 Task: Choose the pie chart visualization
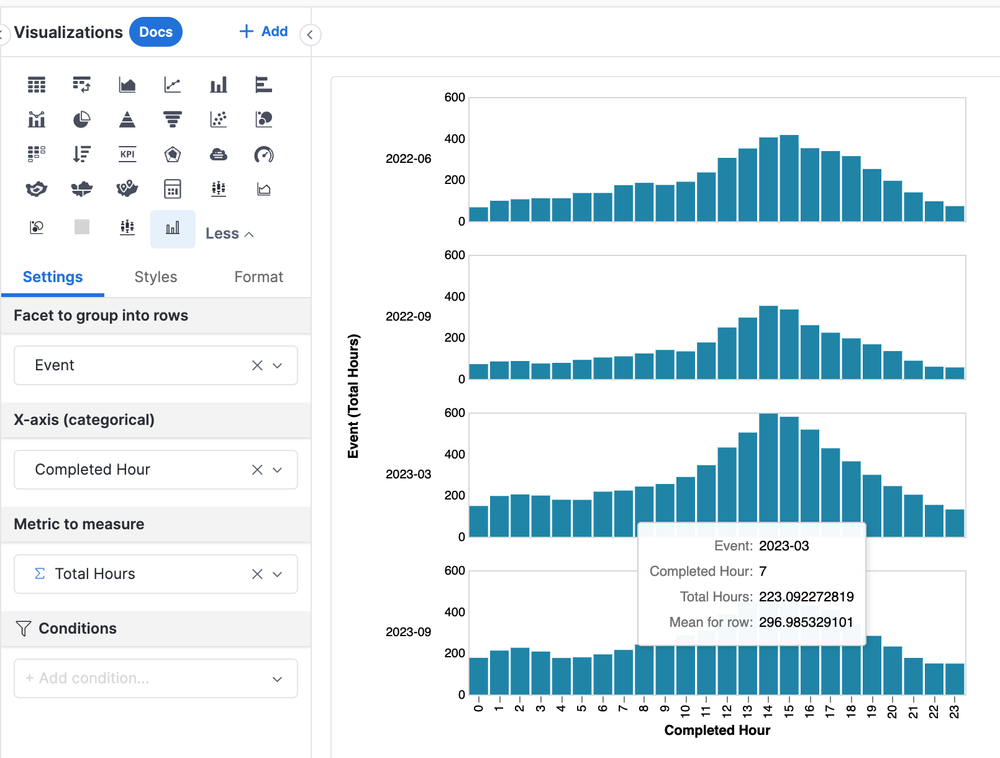81,119
